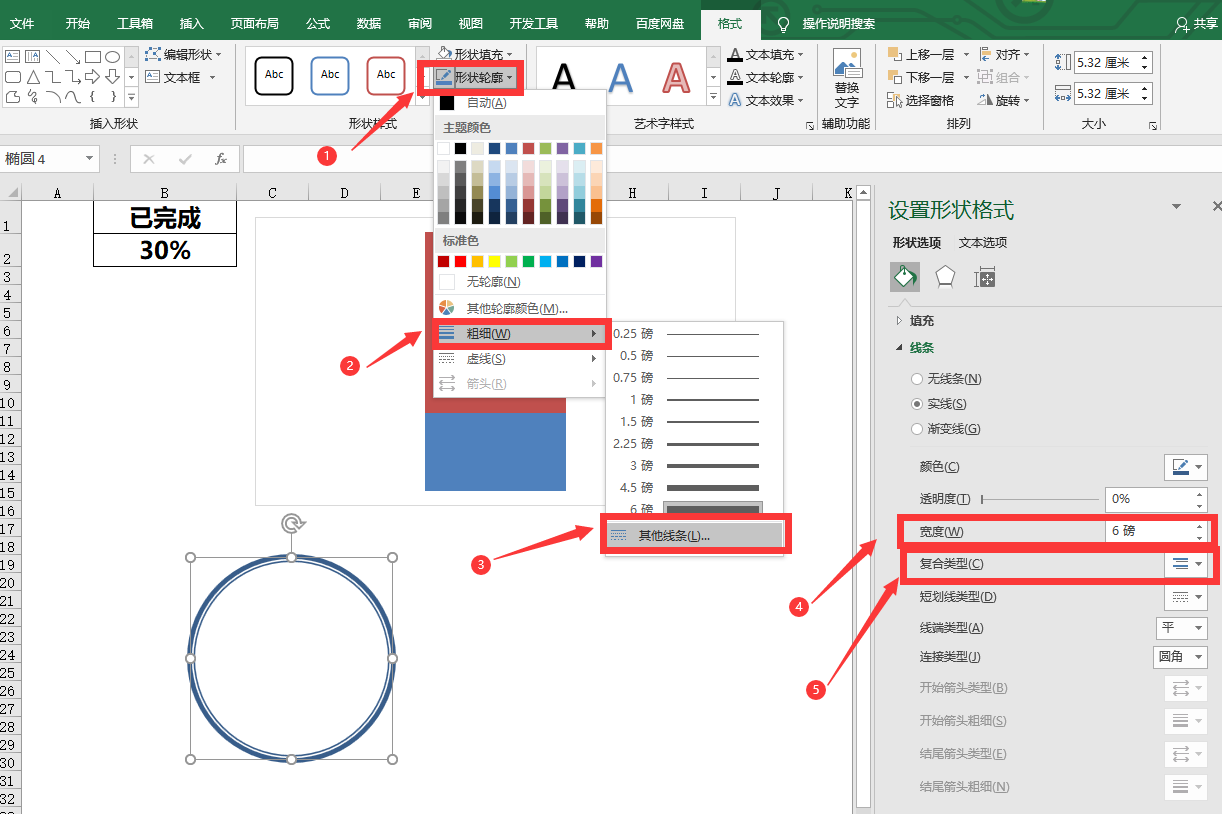Viewport: 1222px width, 814px height.
Task: Choose 自动 automatic outline color
Action: [x=520, y=103]
